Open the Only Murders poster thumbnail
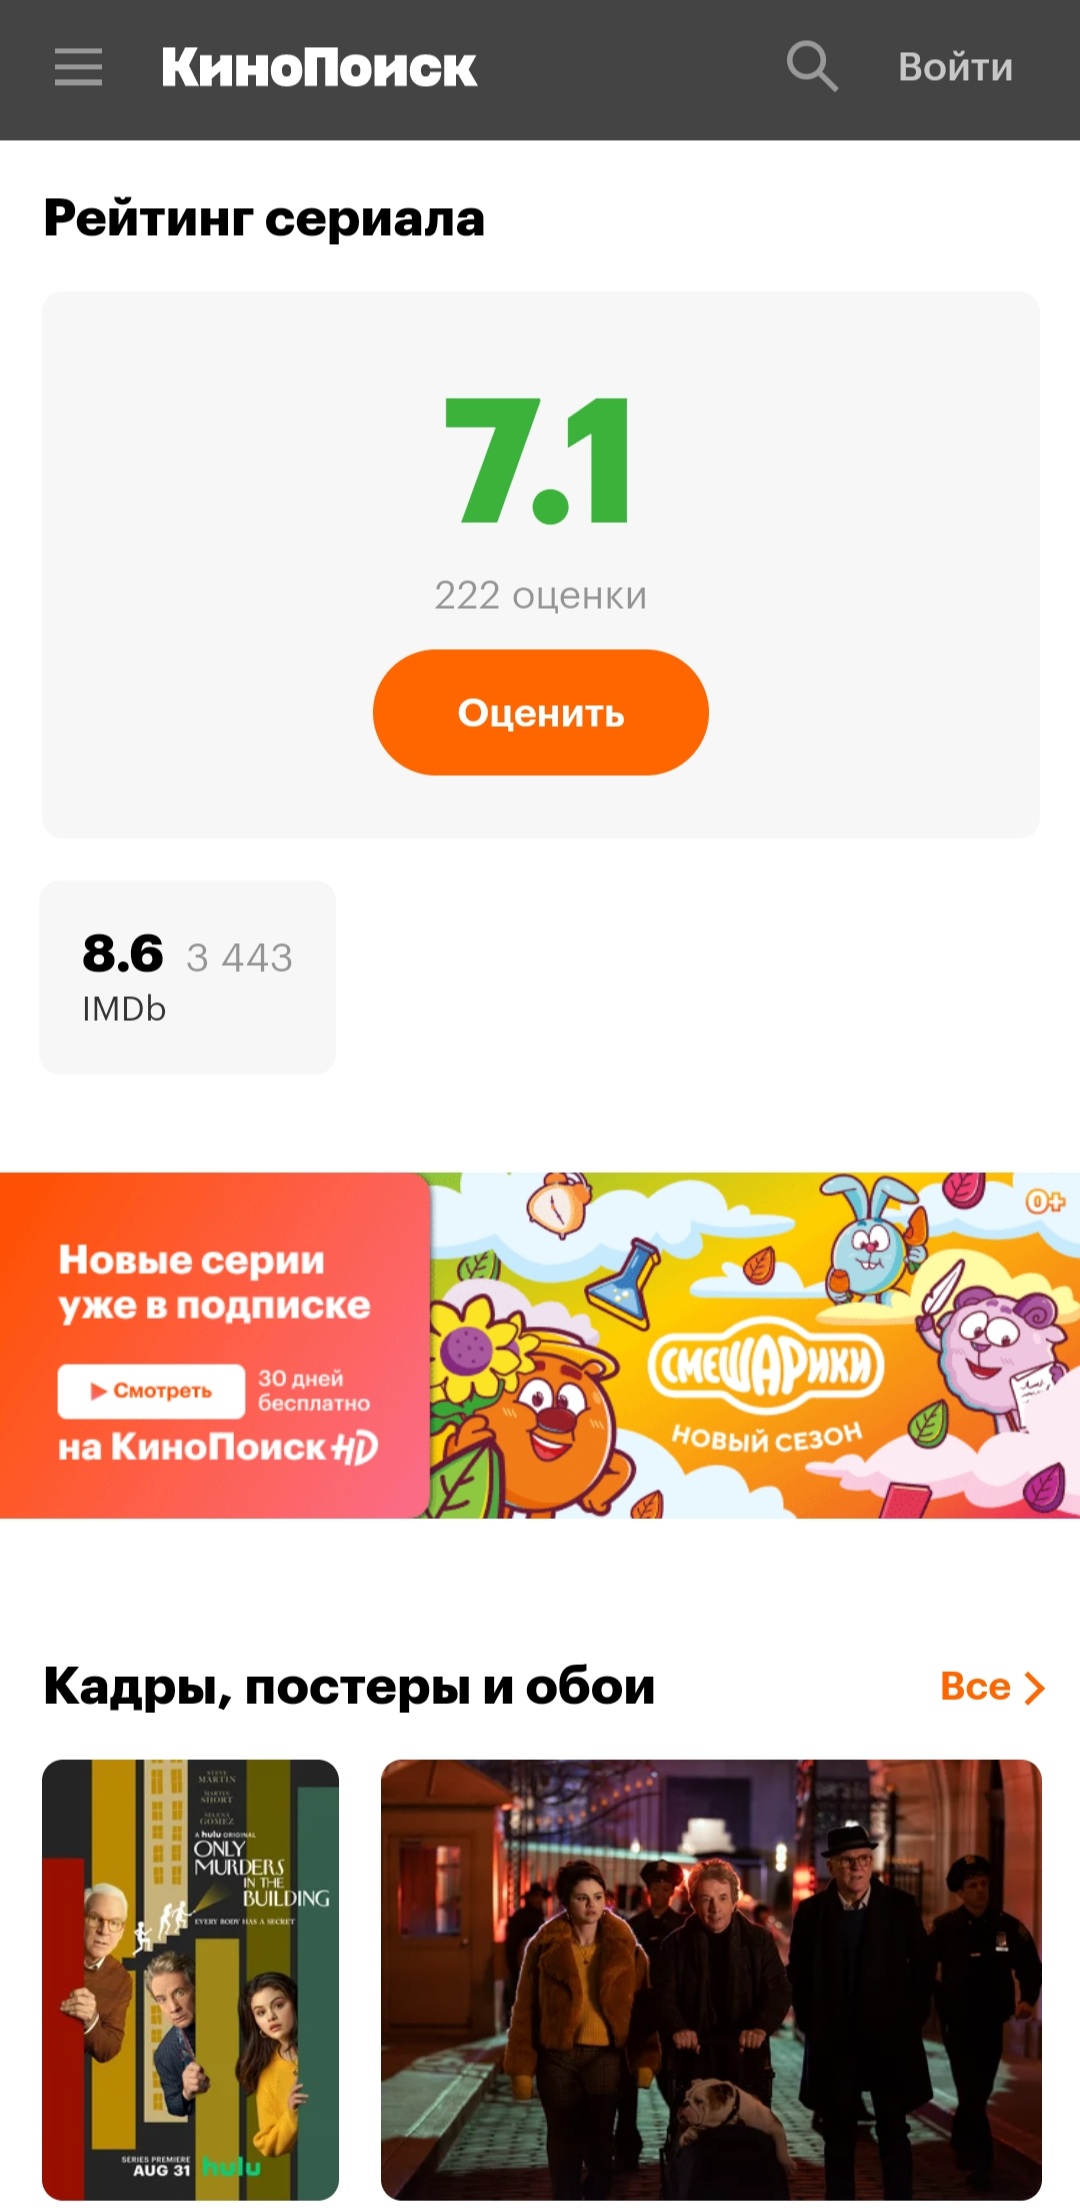This screenshot has width=1080, height=2208. click(190, 1980)
